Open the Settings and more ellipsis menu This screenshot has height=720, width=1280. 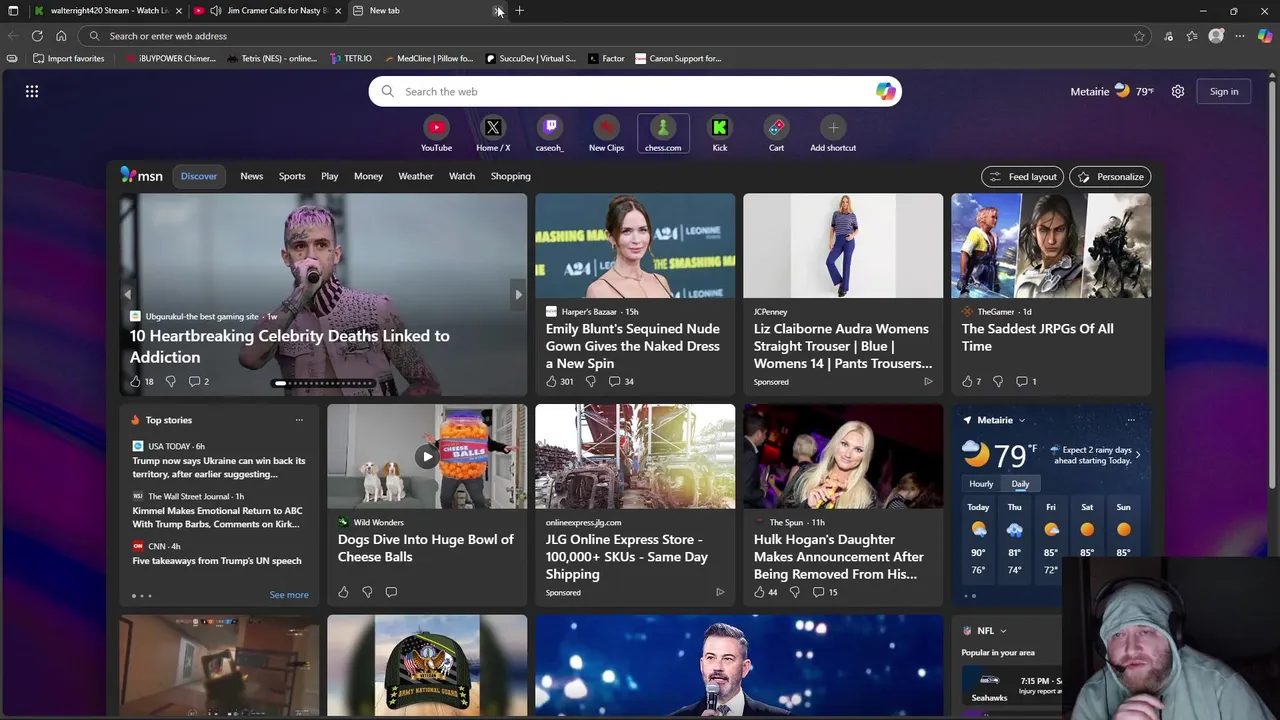(x=1240, y=36)
